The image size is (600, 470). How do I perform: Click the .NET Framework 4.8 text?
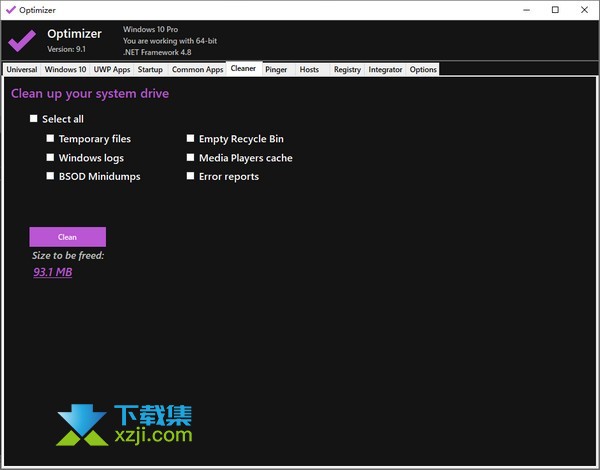tap(157, 52)
